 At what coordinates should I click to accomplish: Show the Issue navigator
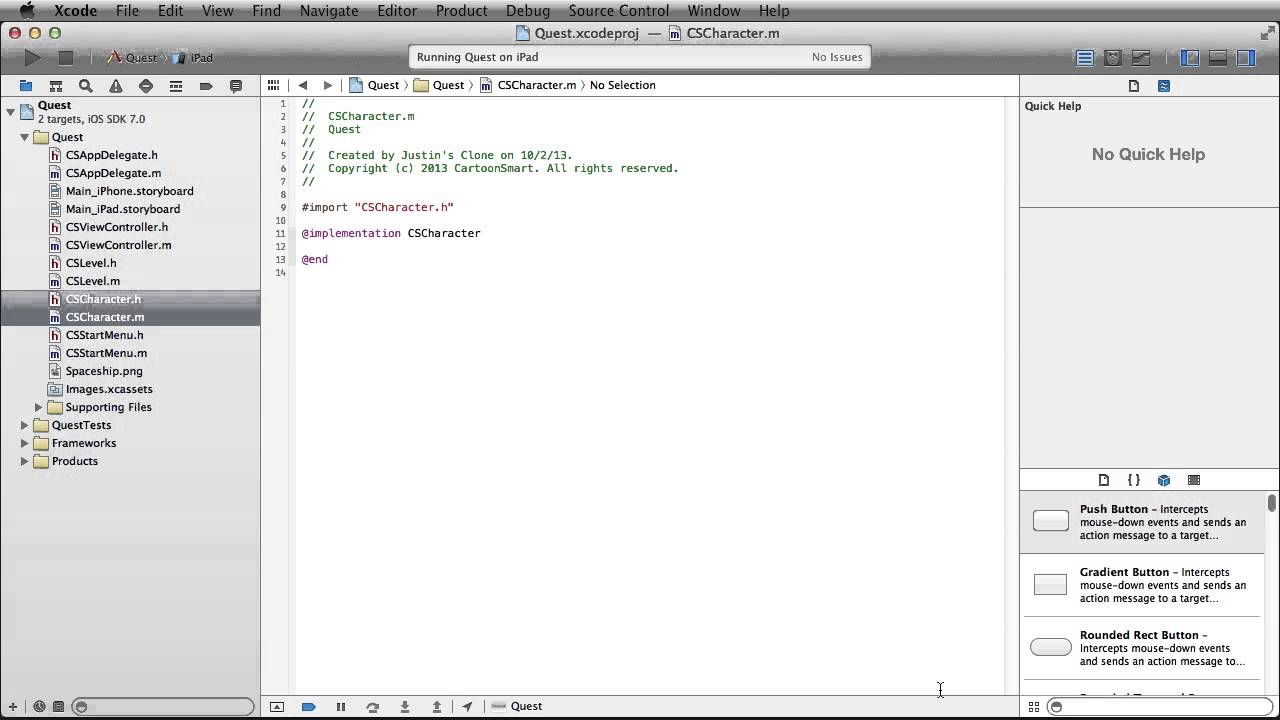116,86
